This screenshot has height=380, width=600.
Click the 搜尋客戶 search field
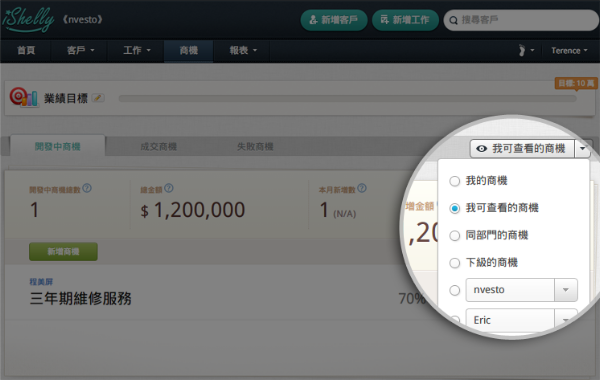521,20
